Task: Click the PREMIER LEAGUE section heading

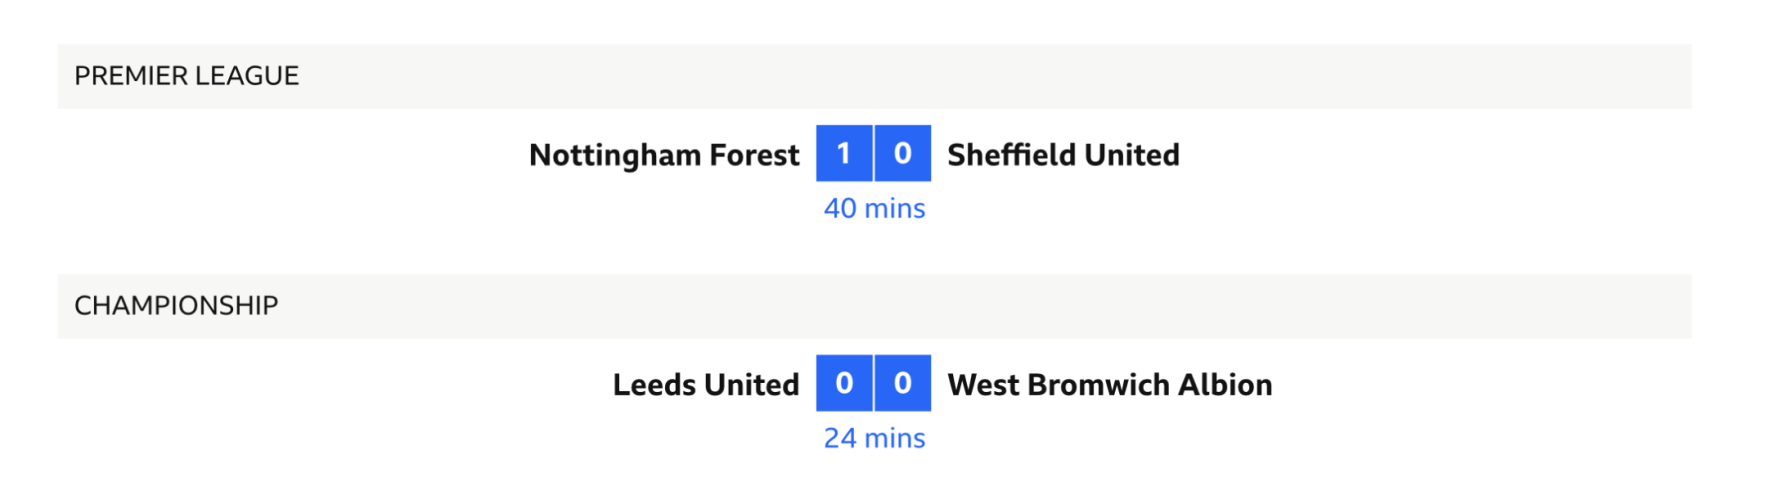Action: click(x=186, y=76)
